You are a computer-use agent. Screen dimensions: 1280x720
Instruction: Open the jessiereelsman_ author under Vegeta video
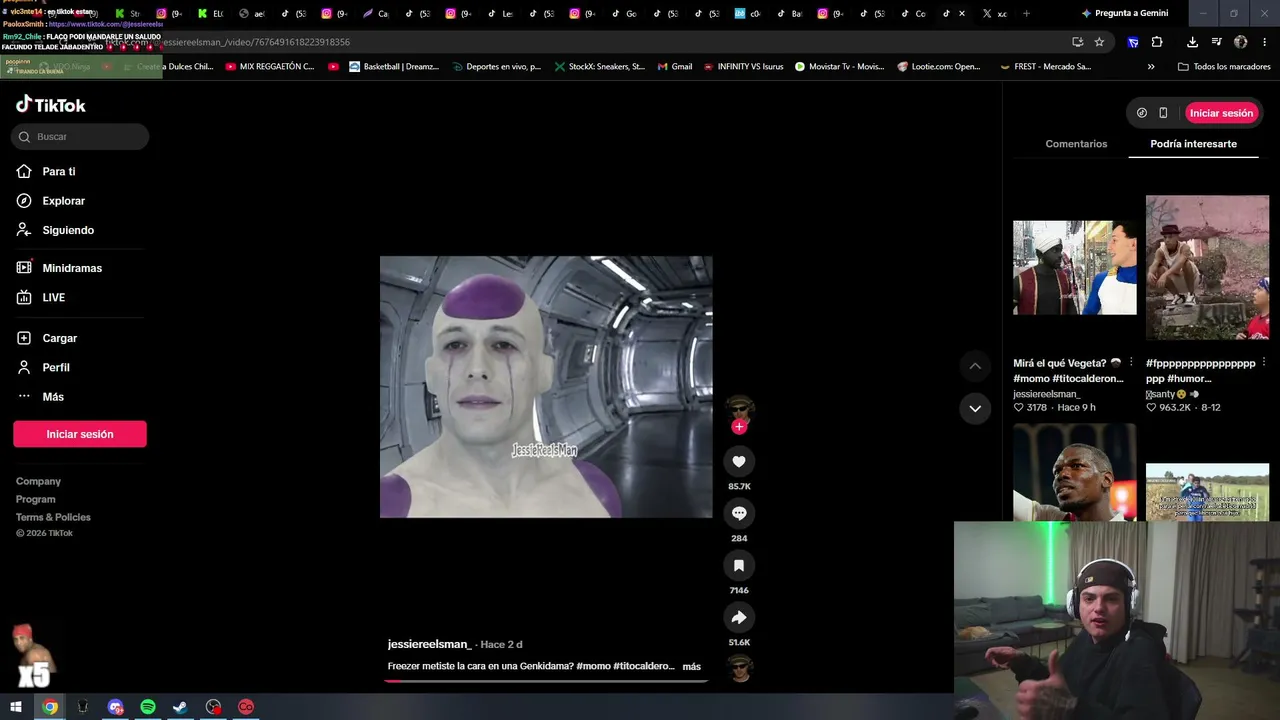tap(1047, 394)
